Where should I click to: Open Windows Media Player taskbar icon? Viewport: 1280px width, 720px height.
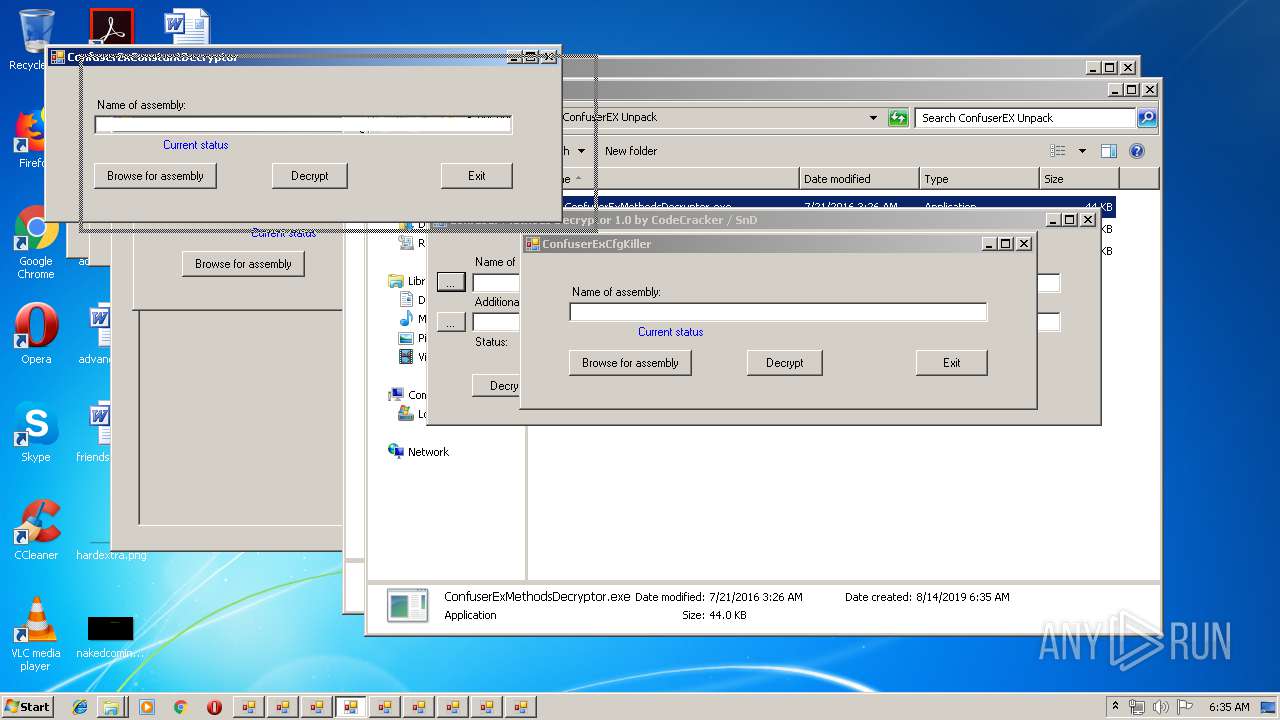click(x=147, y=707)
